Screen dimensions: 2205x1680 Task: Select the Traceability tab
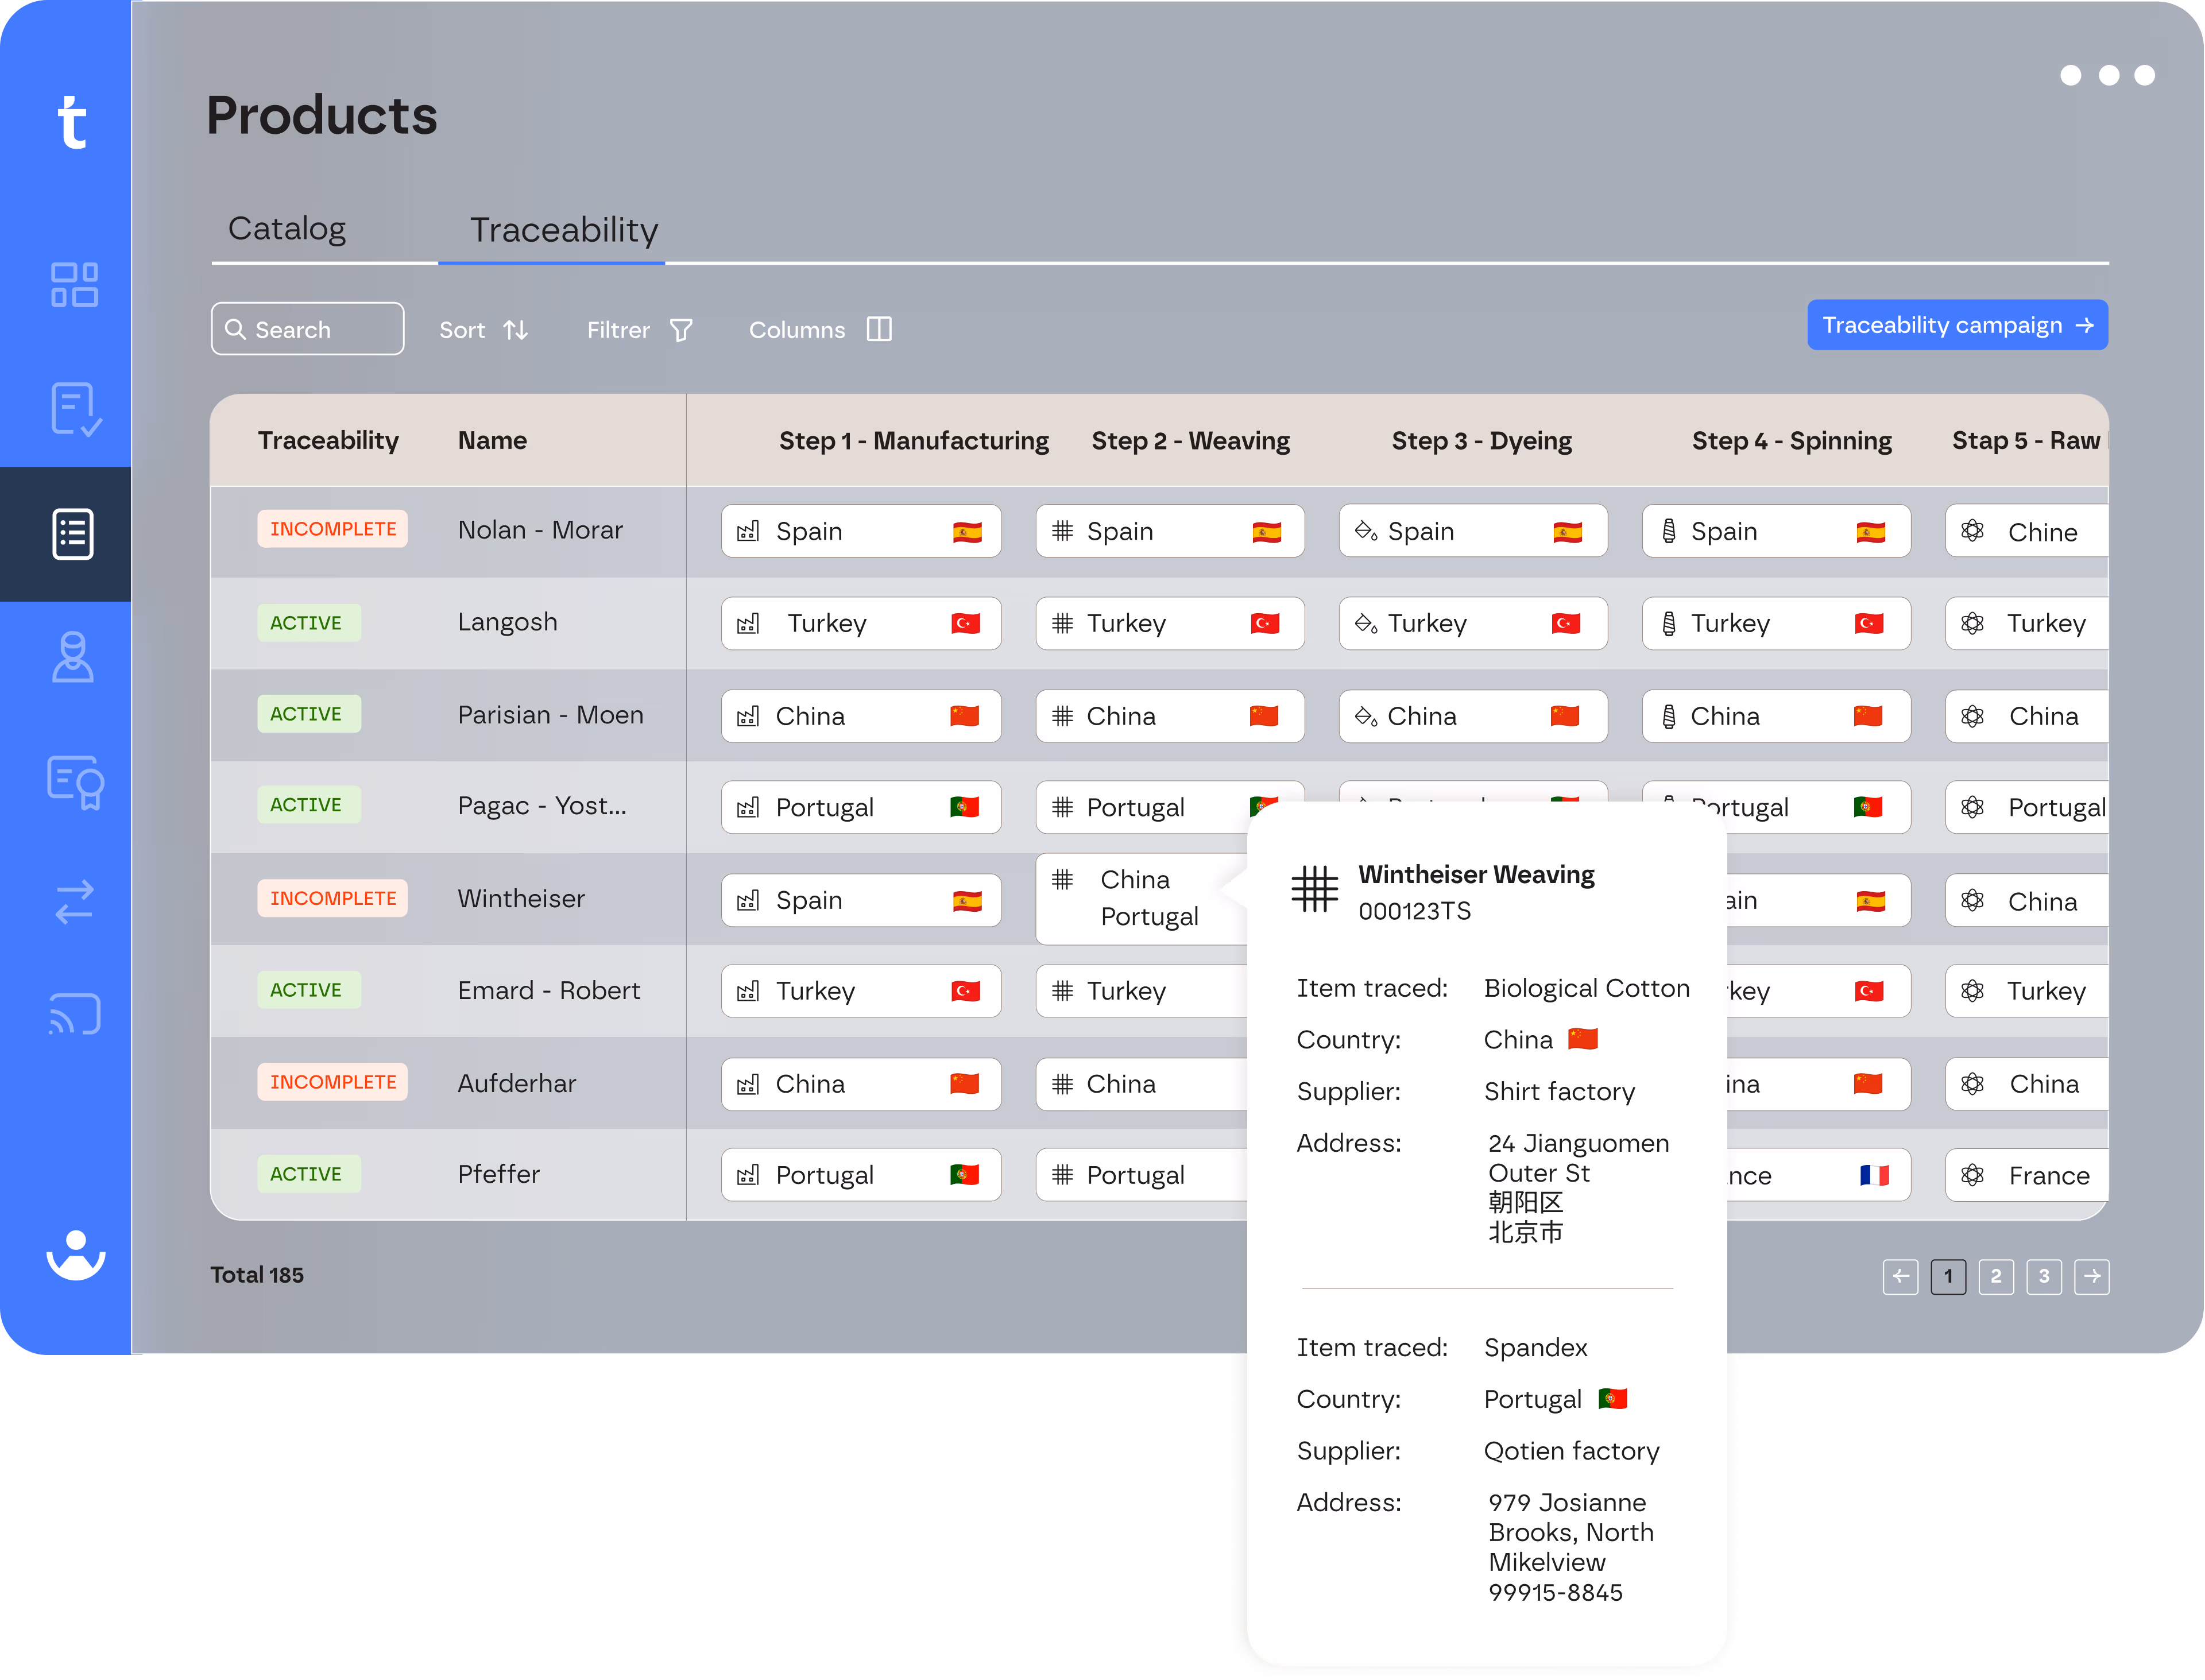[x=564, y=230]
